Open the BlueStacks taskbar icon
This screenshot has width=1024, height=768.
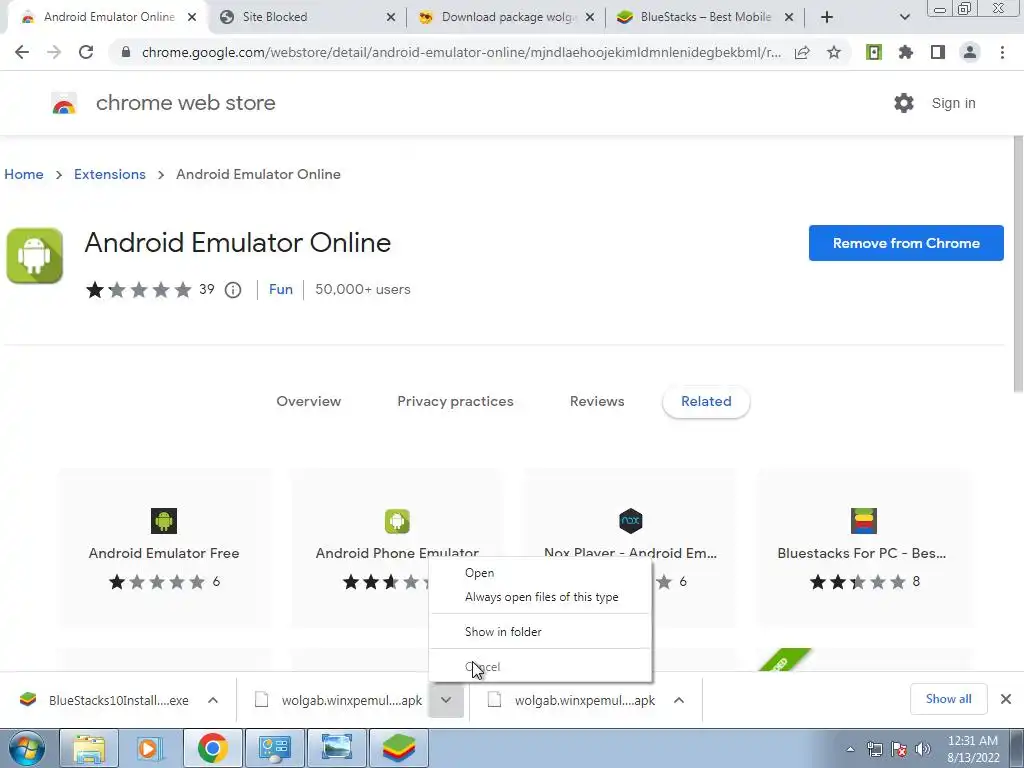399,748
